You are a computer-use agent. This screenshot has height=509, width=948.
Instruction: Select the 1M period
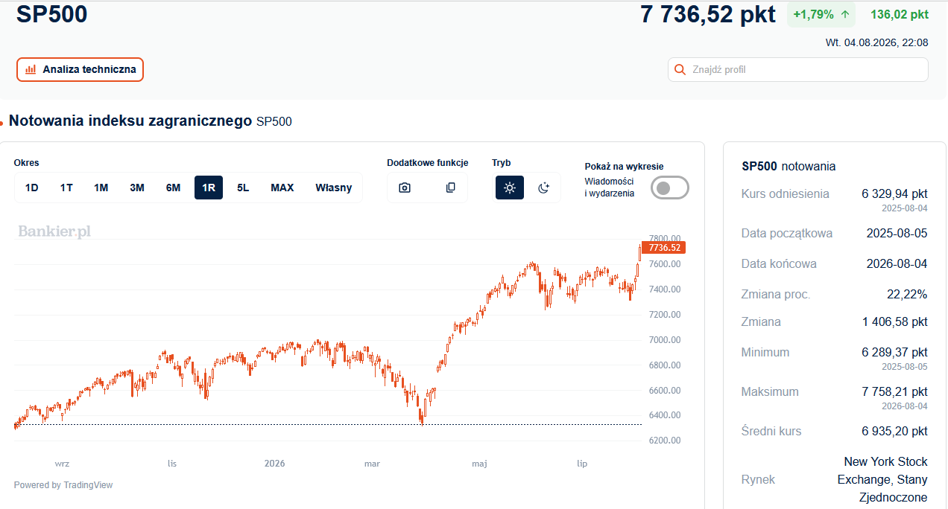[101, 188]
